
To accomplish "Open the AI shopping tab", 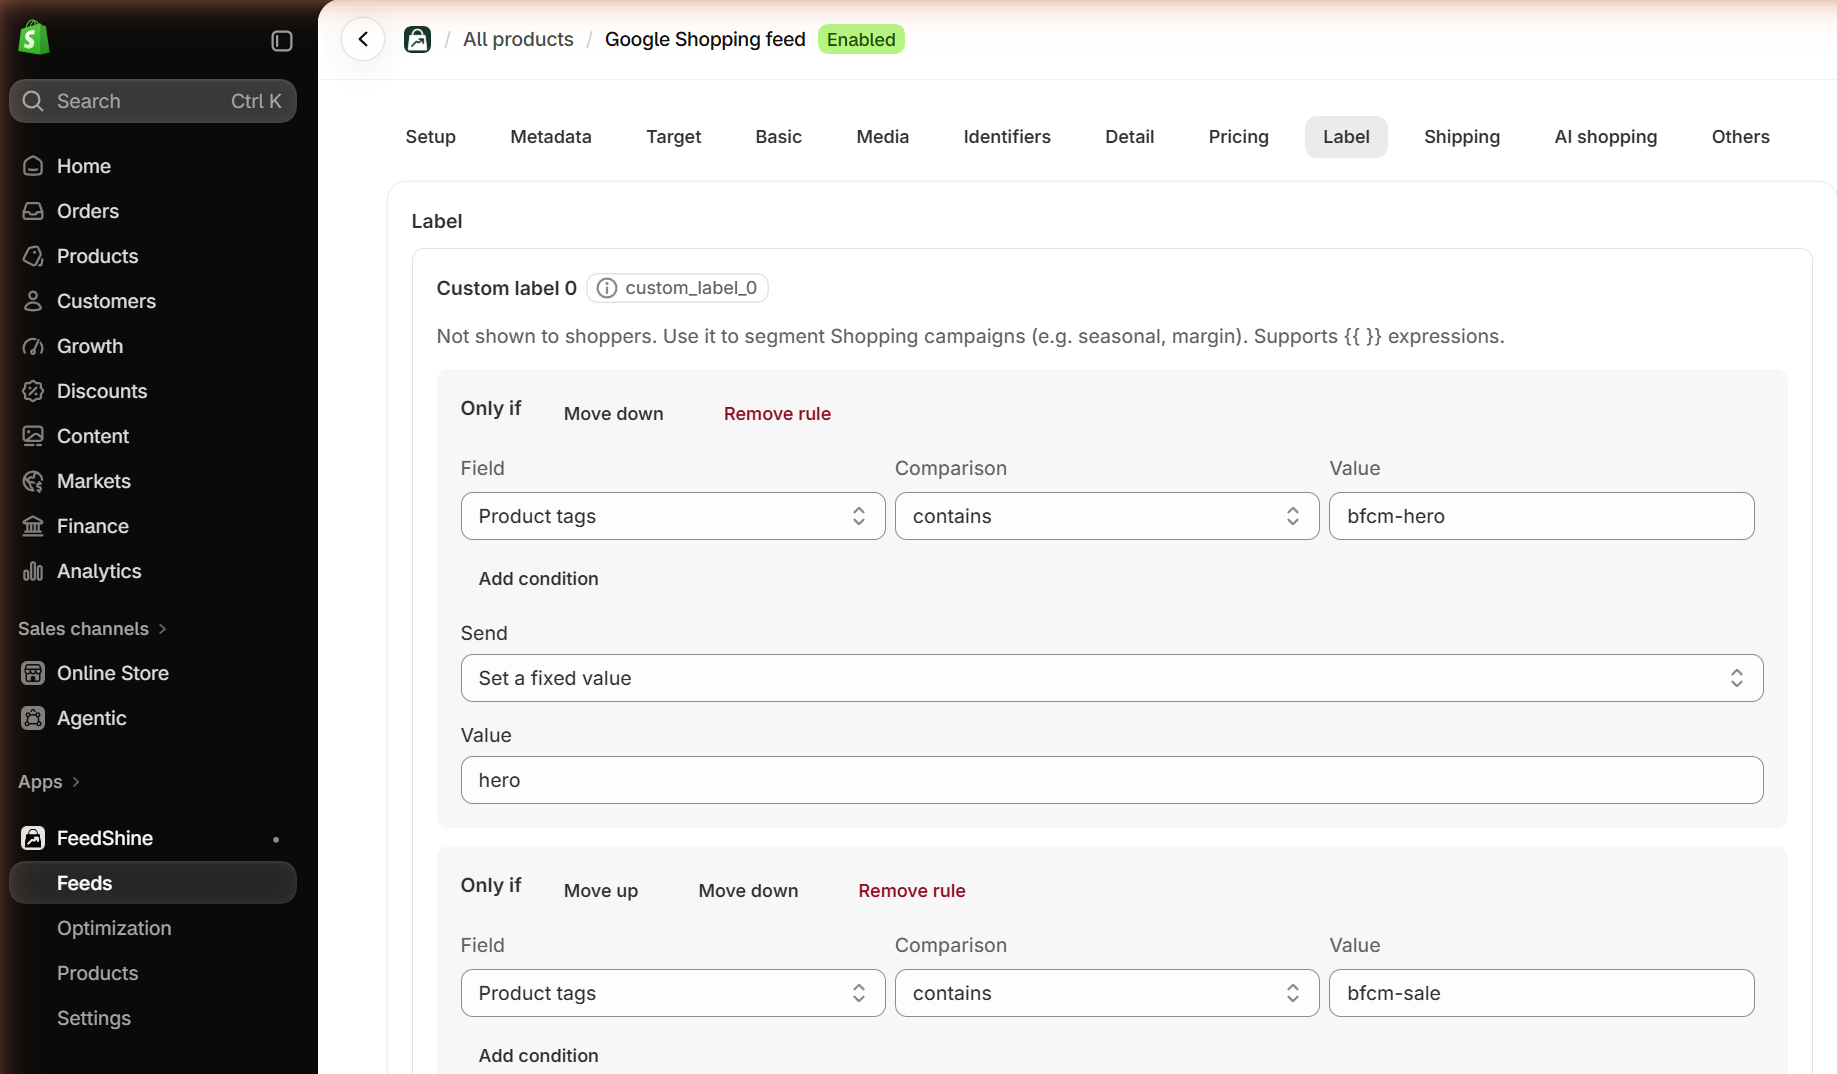I will pyautogui.click(x=1605, y=137).
